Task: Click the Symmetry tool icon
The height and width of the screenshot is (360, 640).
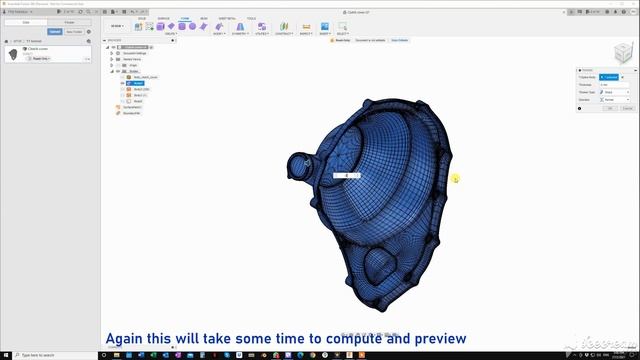Action: tap(240, 27)
